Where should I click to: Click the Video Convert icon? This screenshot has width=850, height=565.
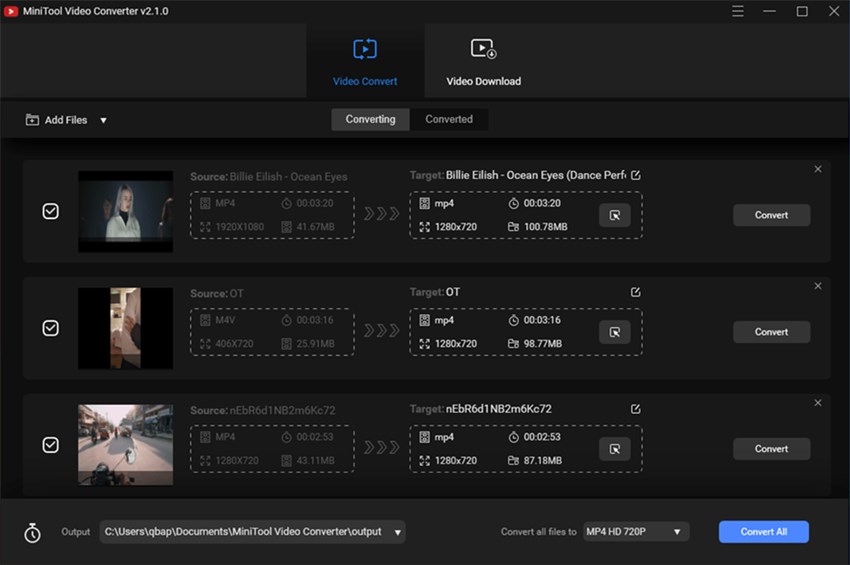coord(365,49)
